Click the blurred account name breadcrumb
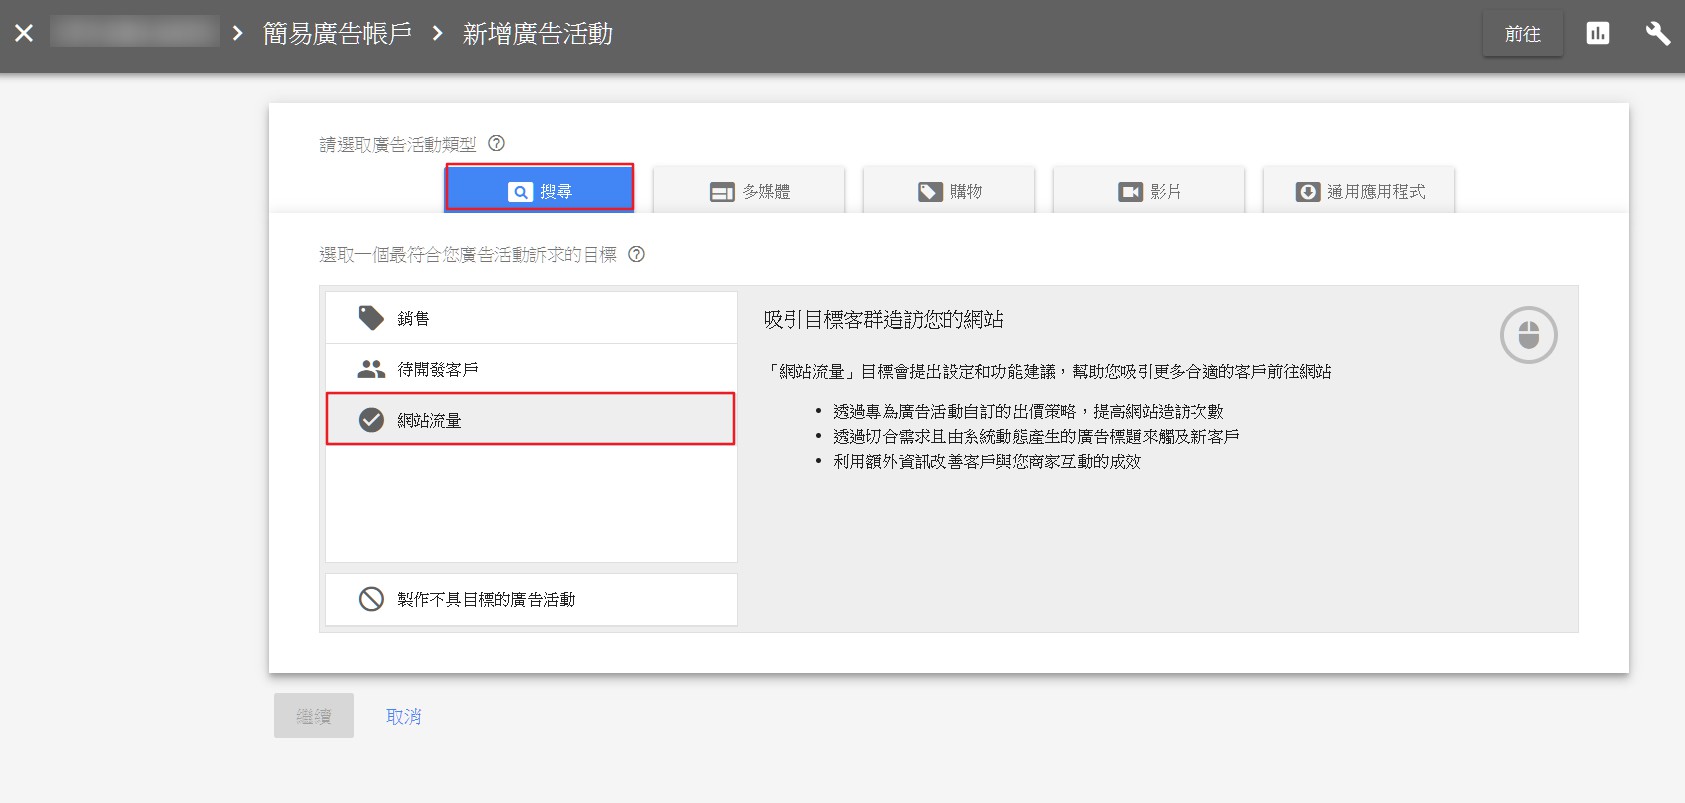Viewport: 1685px width, 803px height. point(135,32)
